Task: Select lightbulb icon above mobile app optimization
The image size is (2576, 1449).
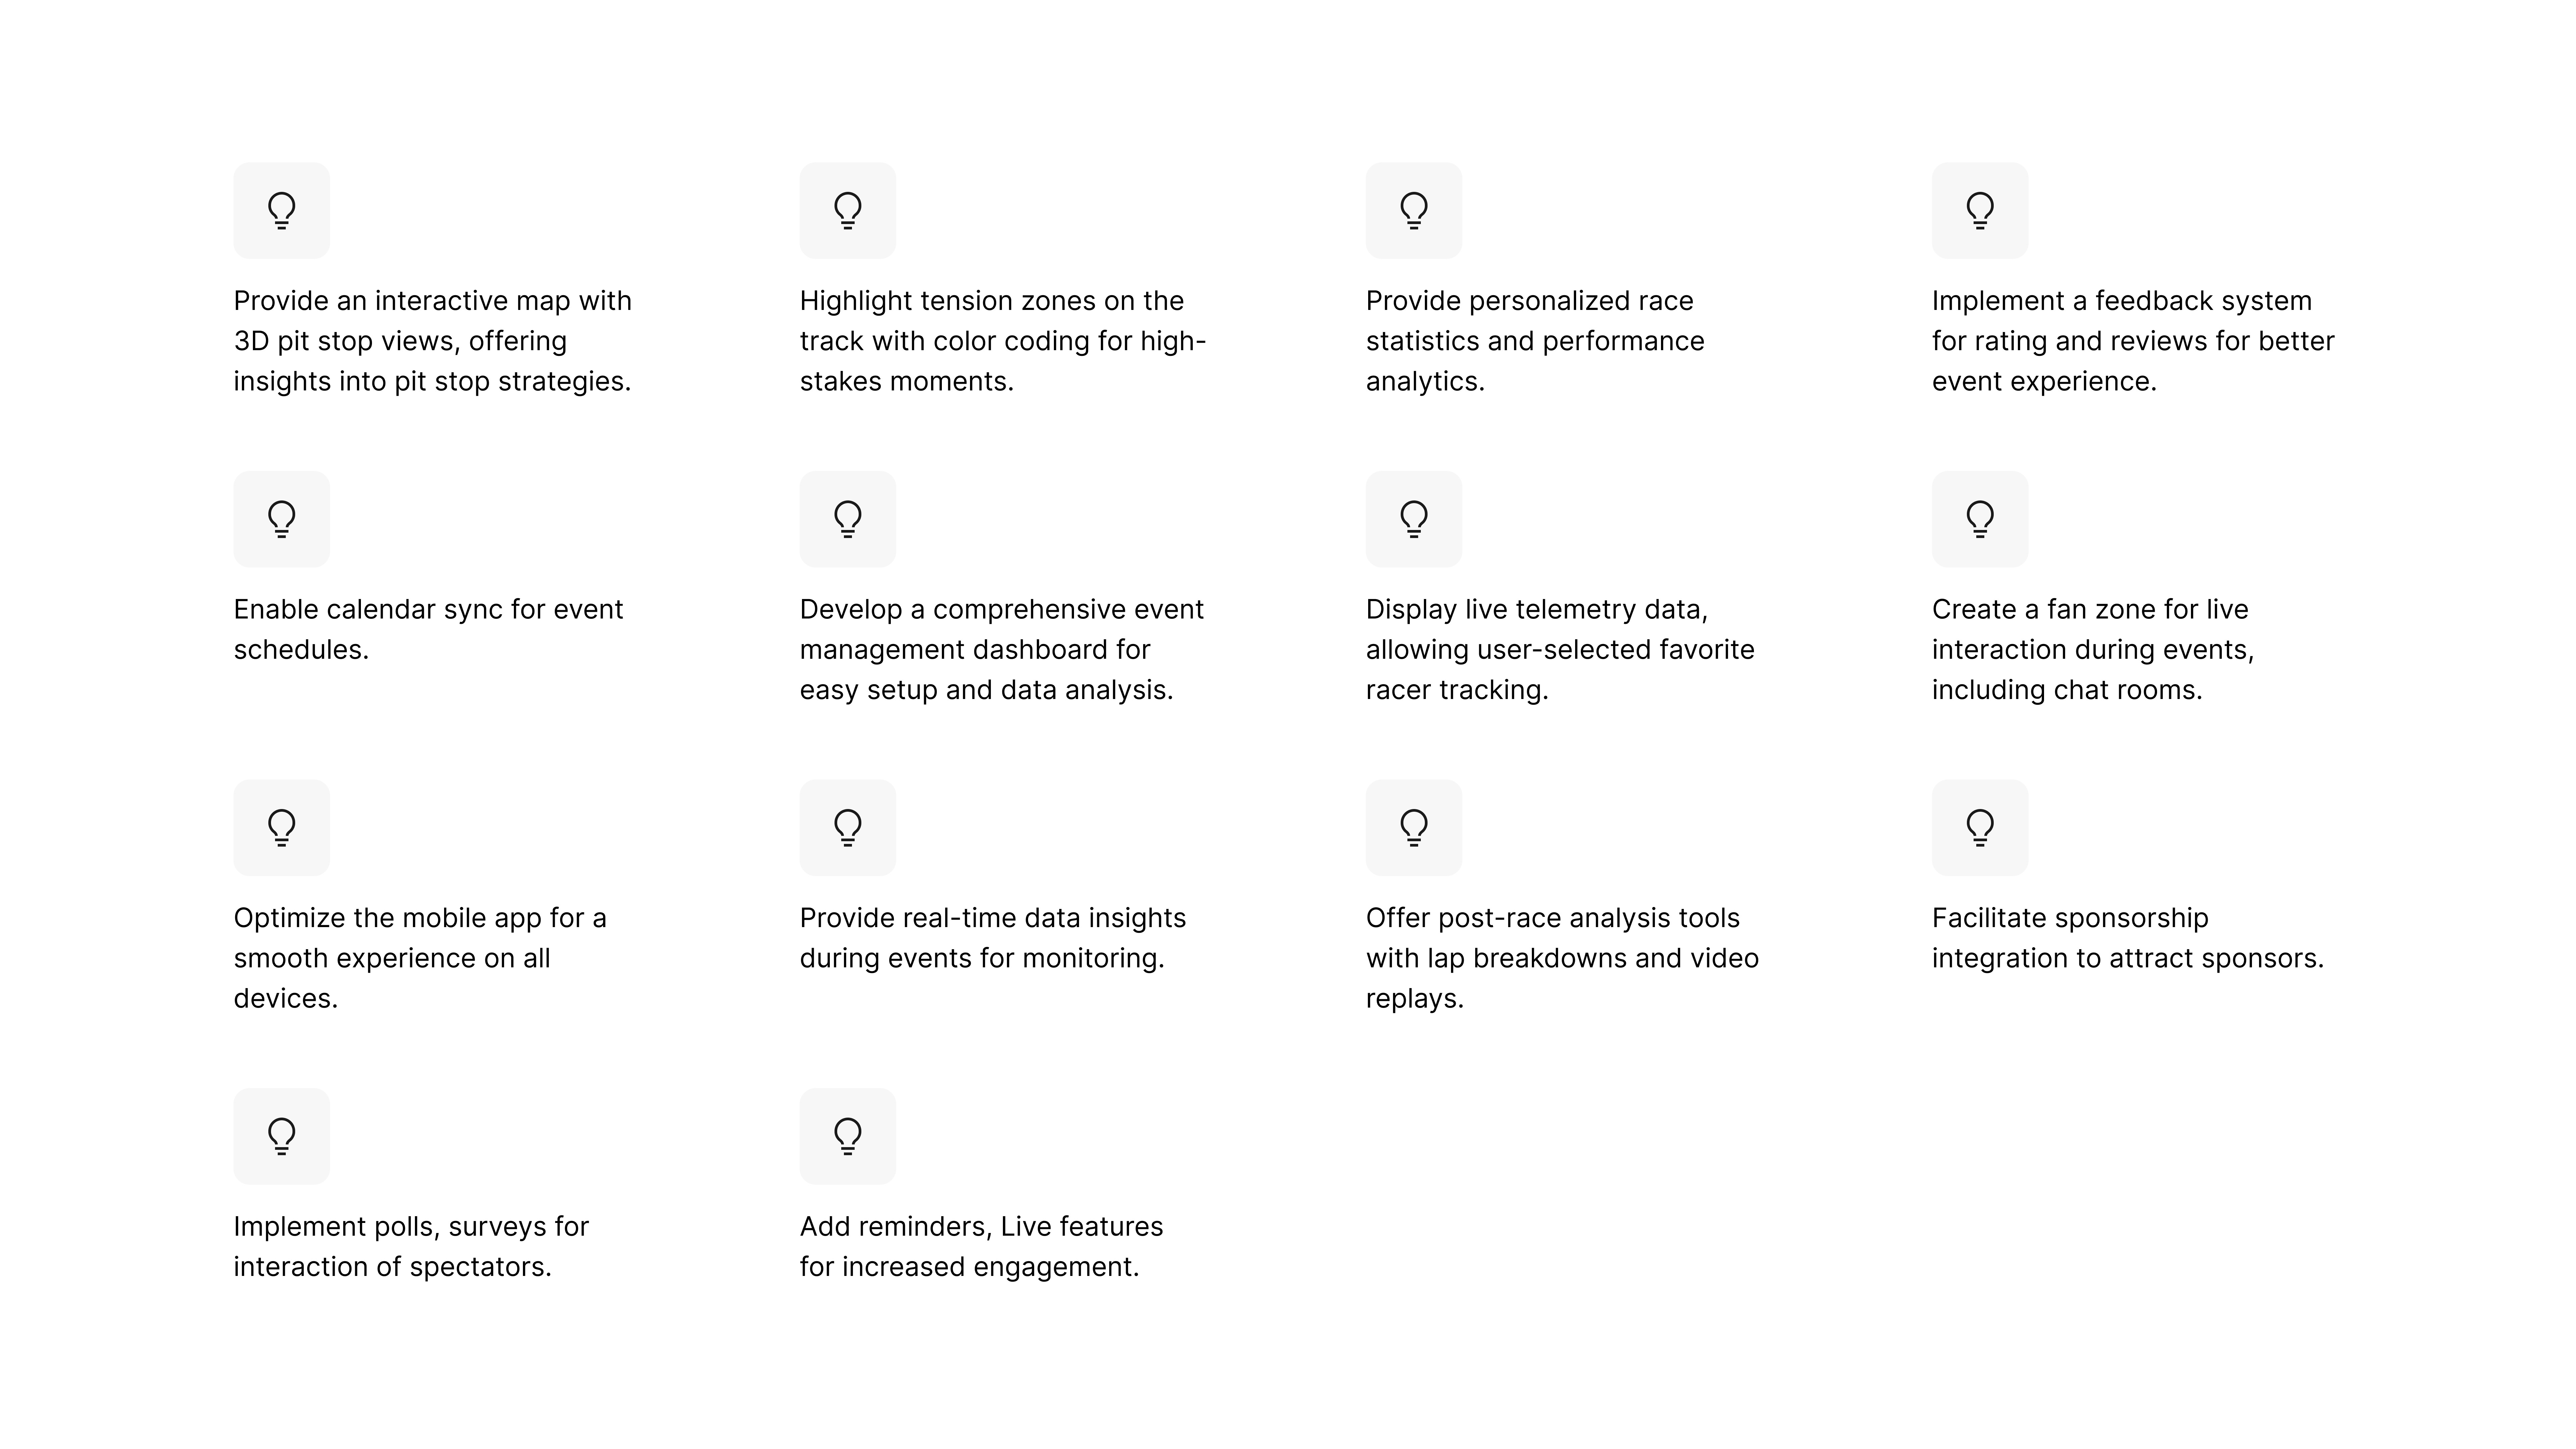Action: point(281,827)
